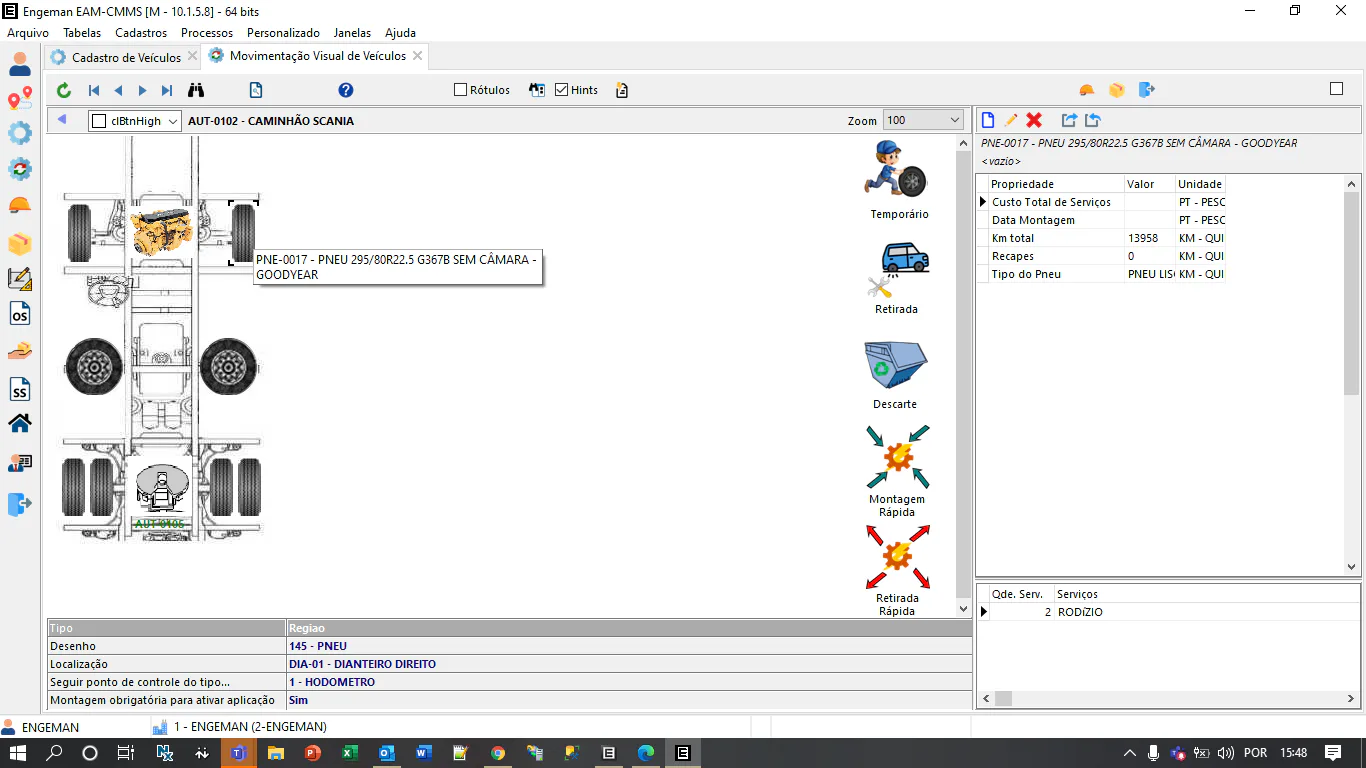
Task: Enable the Rótulos checkbox
Action: [461, 90]
